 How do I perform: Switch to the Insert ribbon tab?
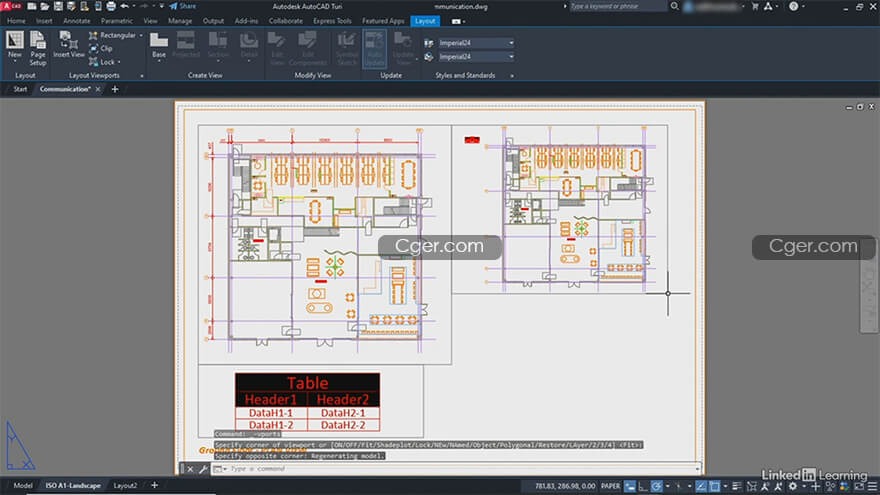pyautogui.click(x=44, y=21)
